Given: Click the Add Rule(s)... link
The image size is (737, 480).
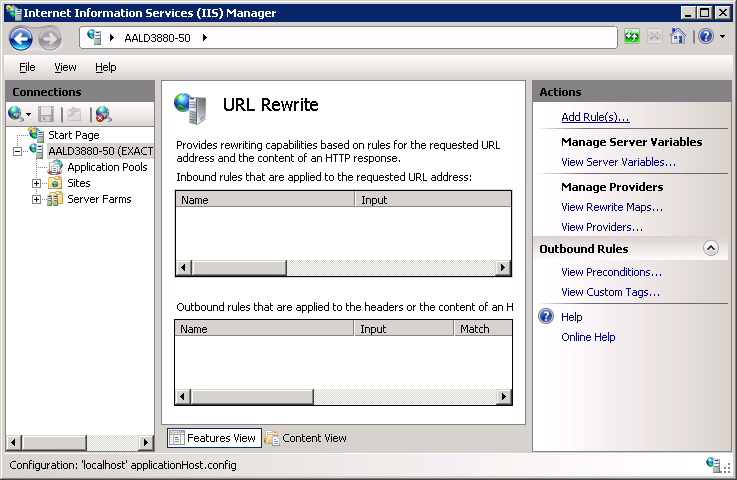Looking at the screenshot, I should [x=595, y=117].
